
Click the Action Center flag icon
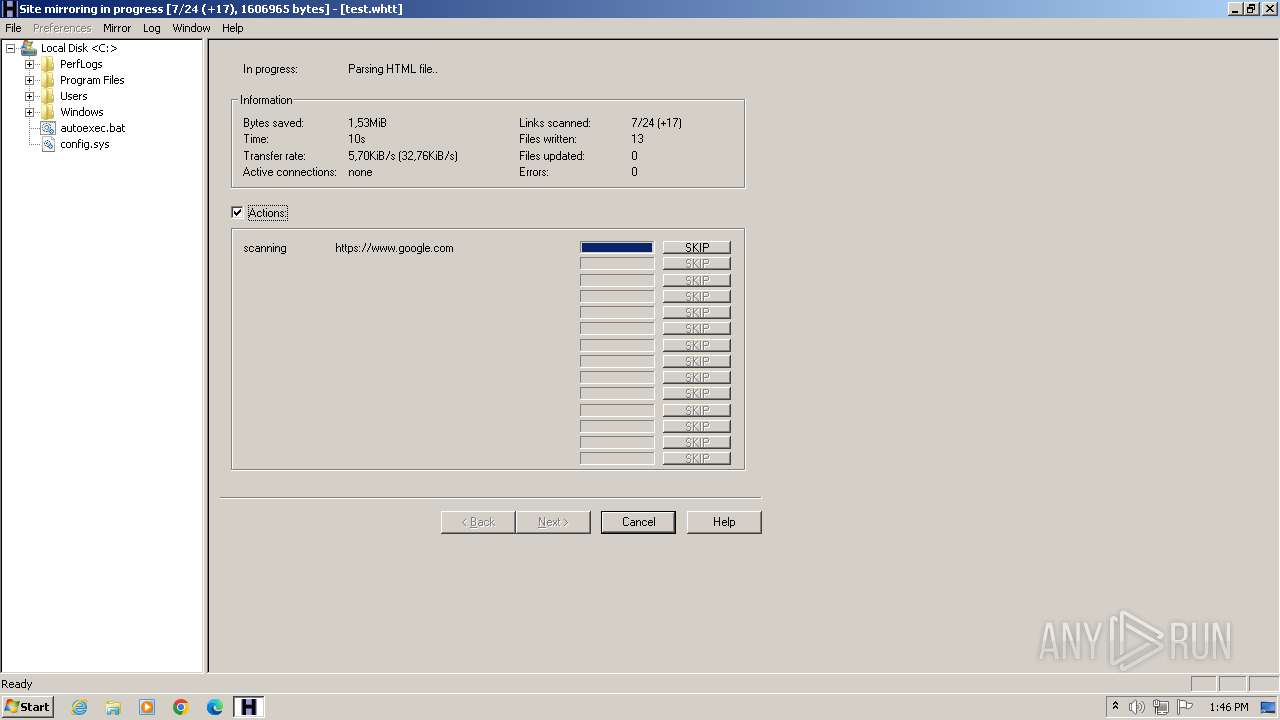1185,707
